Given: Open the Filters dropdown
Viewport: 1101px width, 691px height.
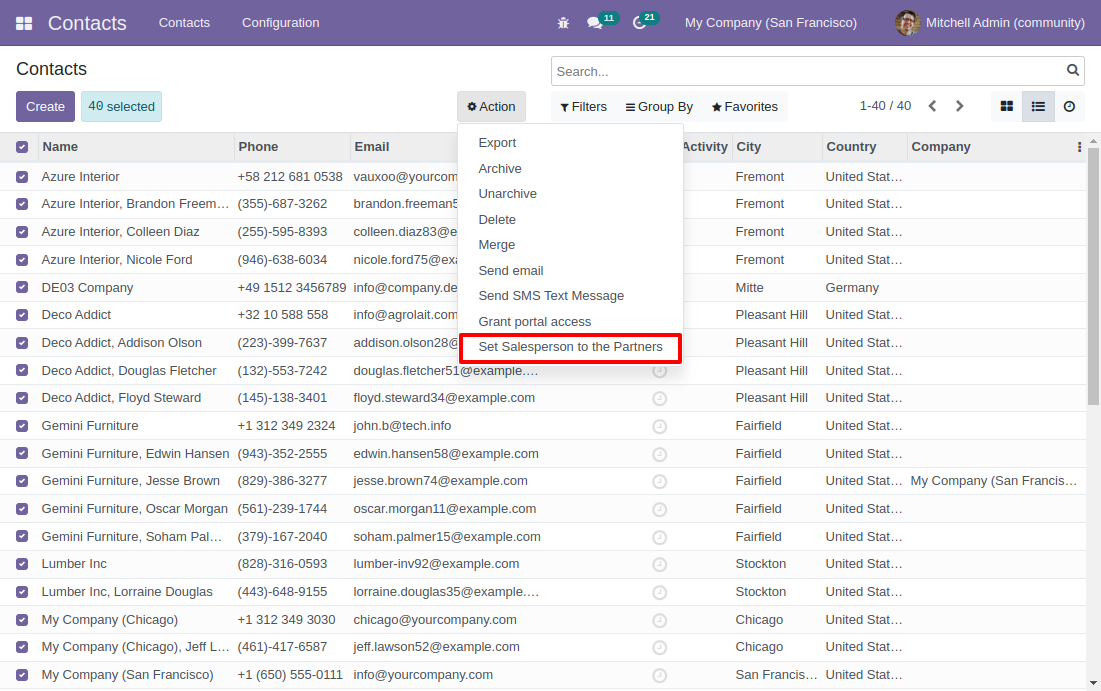Looking at the screenshot, I should [x=583, y=107].
